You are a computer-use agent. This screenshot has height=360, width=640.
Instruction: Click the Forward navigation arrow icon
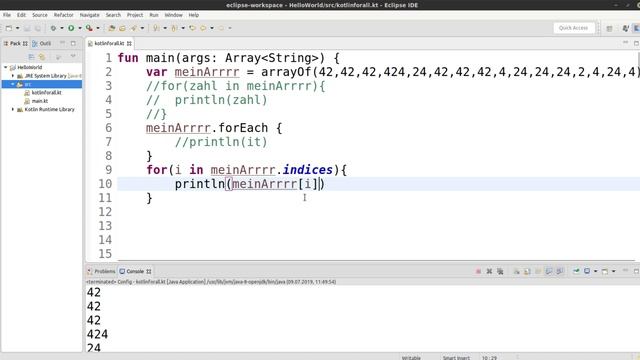click(x=221, y=28)
